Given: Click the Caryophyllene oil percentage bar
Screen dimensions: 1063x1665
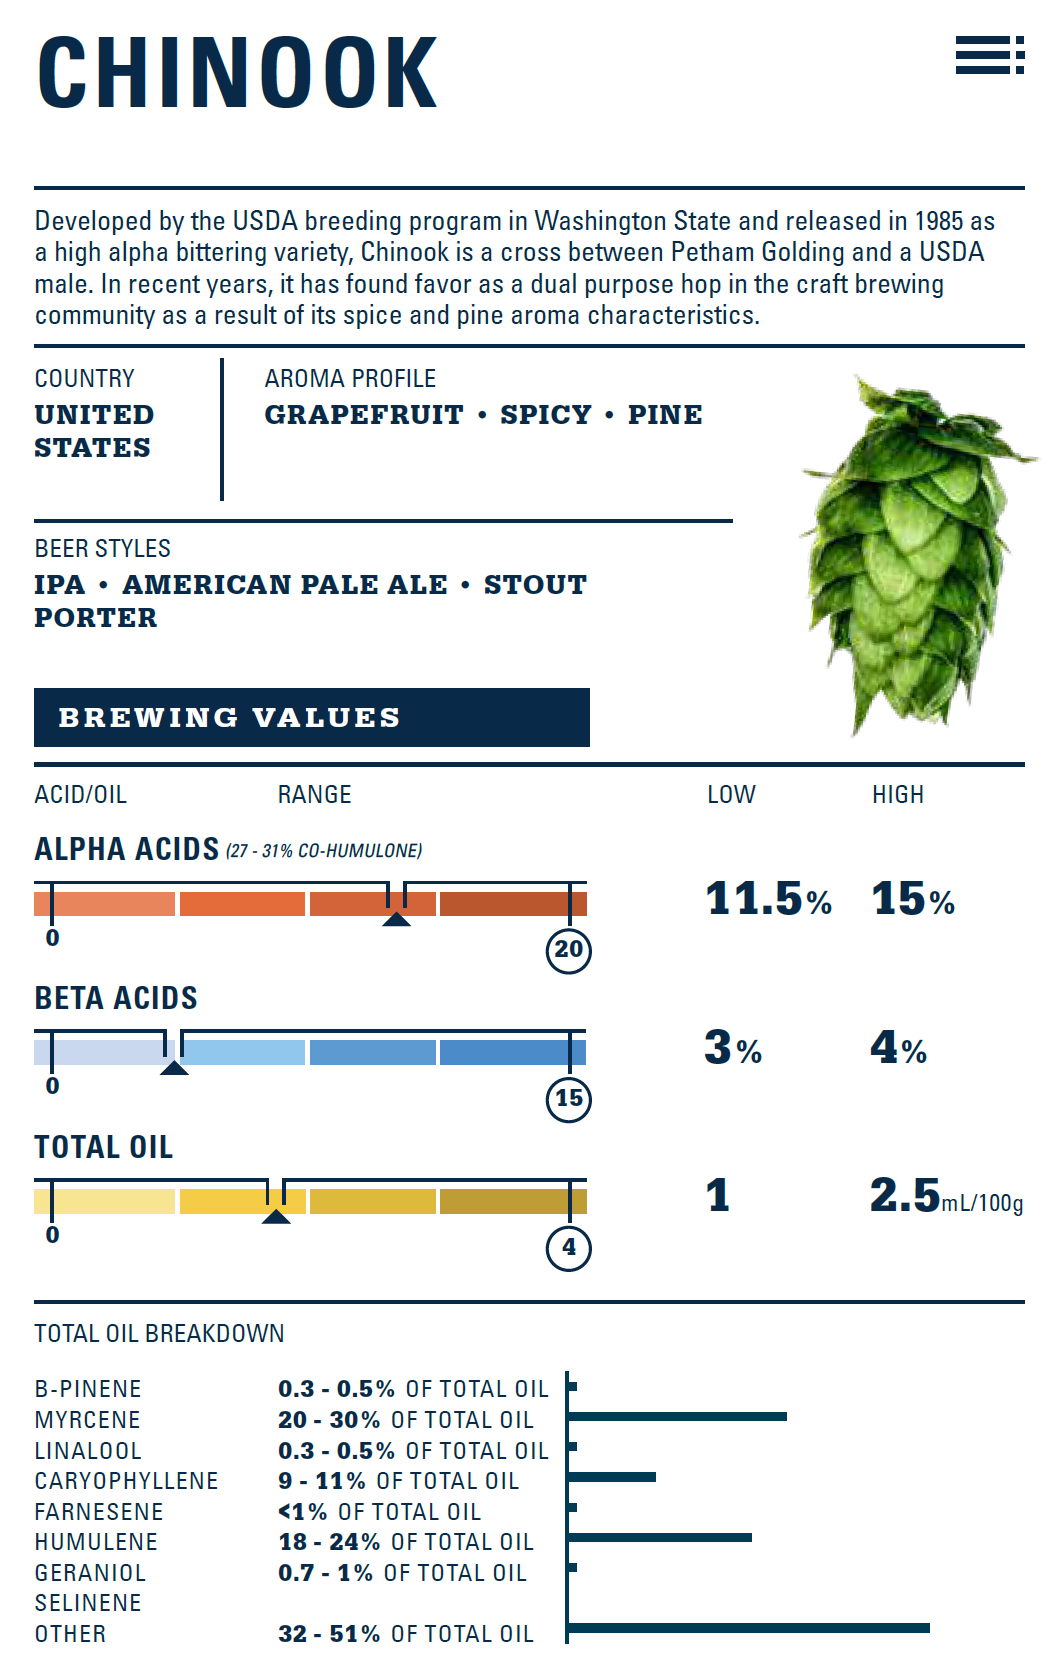Looking at the screenshot, I should (612, 1477).
